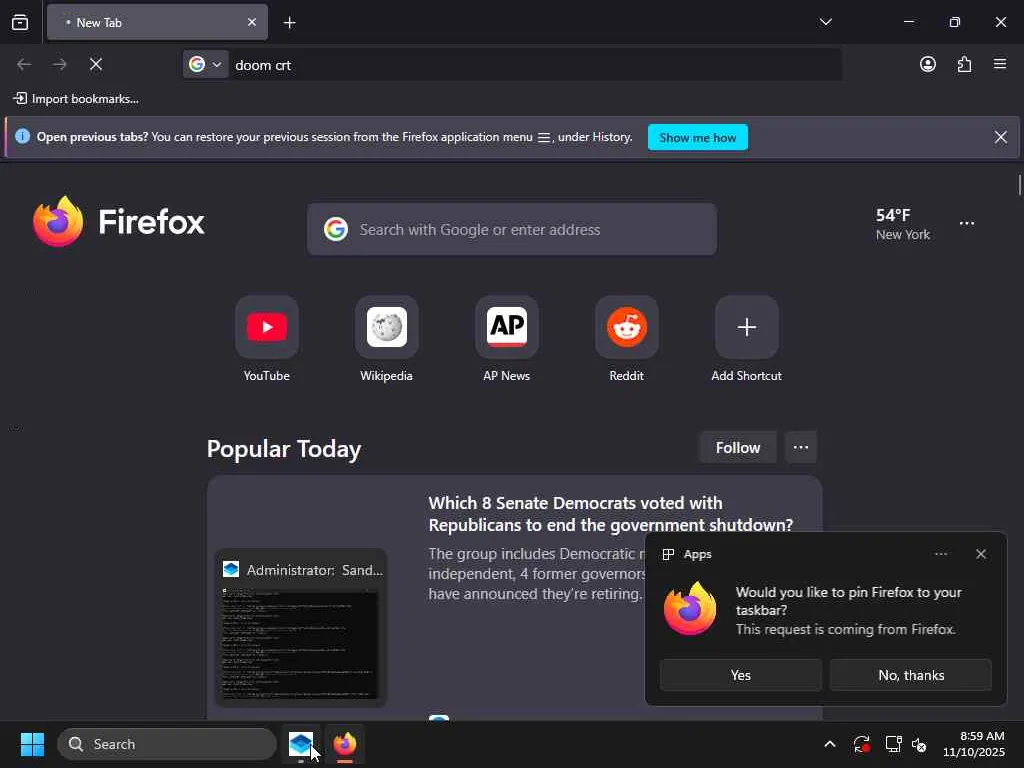Open a new tab with plus button
This screenshot has height=768, width=1024.
tap(289, 23)
